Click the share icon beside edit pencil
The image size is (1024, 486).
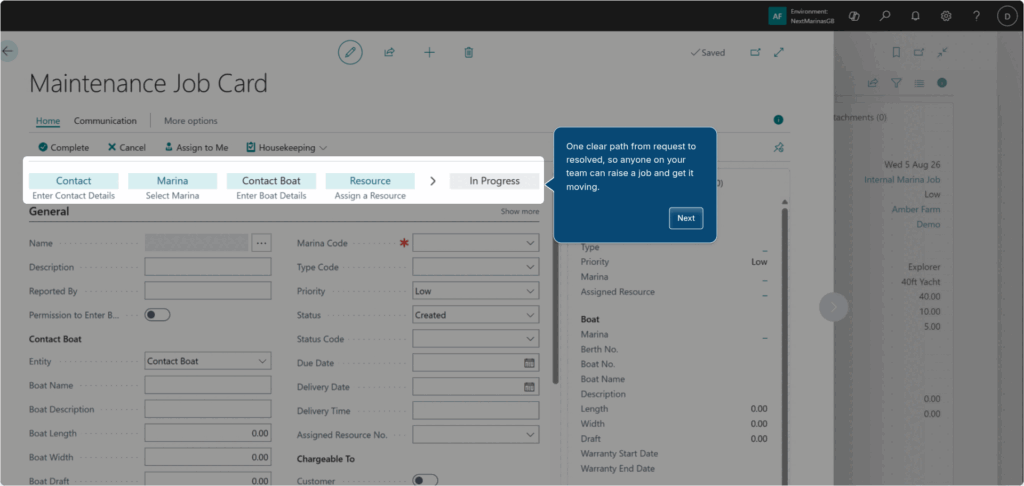[389, 52]
